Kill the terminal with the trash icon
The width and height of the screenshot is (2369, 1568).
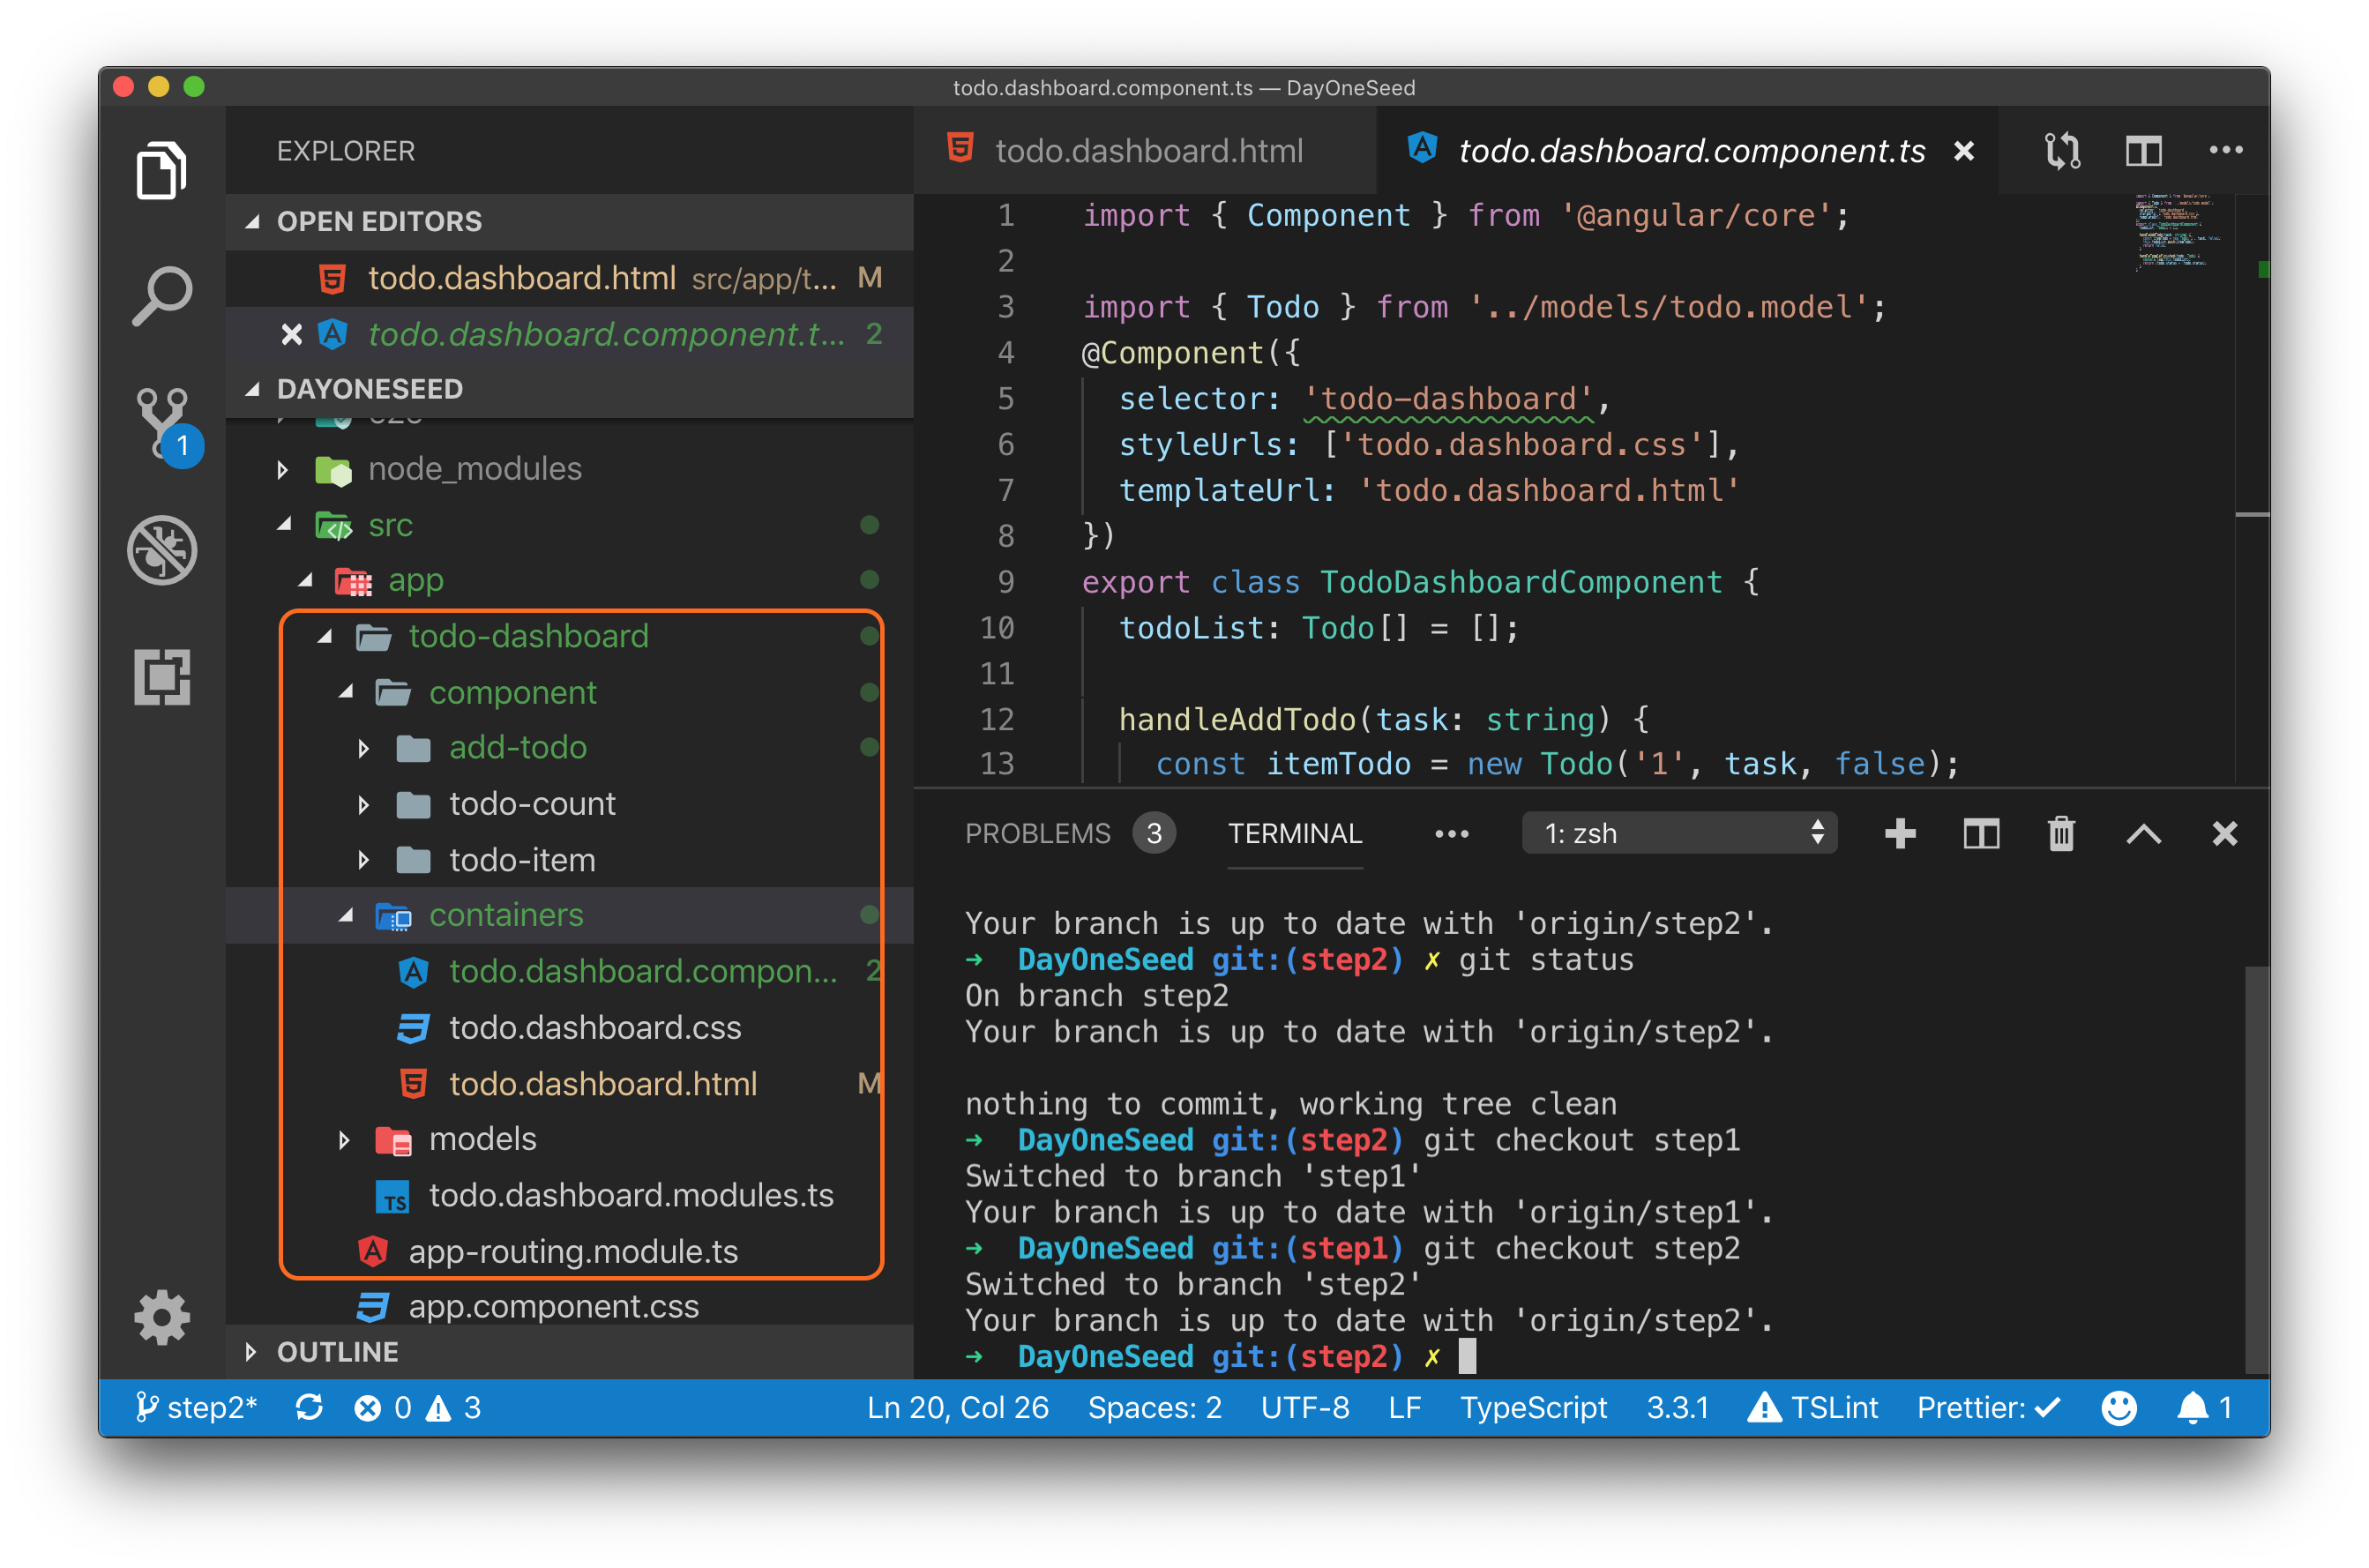click(2061, 833)
